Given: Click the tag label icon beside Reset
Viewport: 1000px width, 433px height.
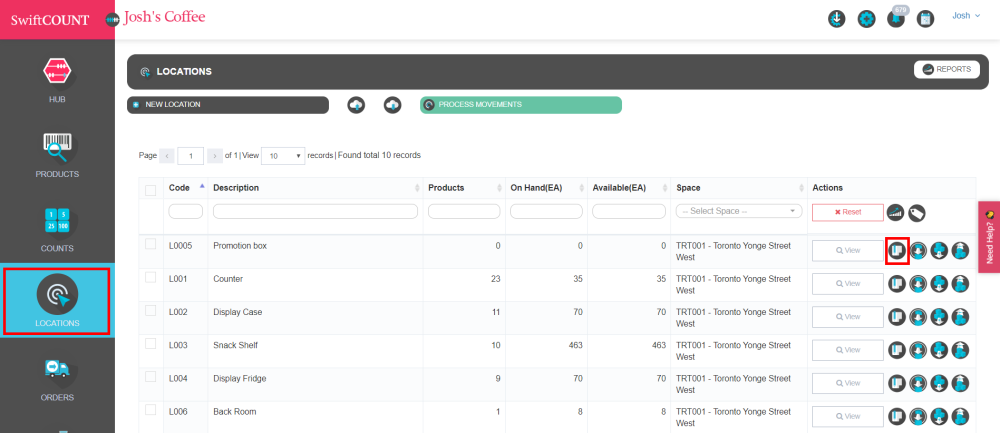Looking at the screenshot, I should [917, 213].
